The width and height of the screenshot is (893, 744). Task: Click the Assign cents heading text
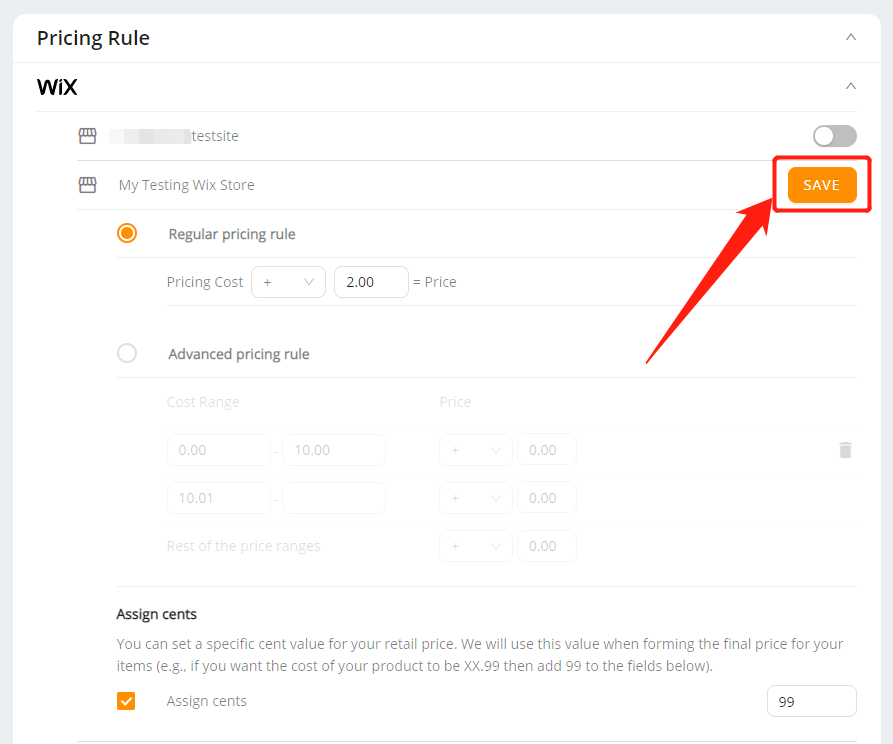click(157, 614)
